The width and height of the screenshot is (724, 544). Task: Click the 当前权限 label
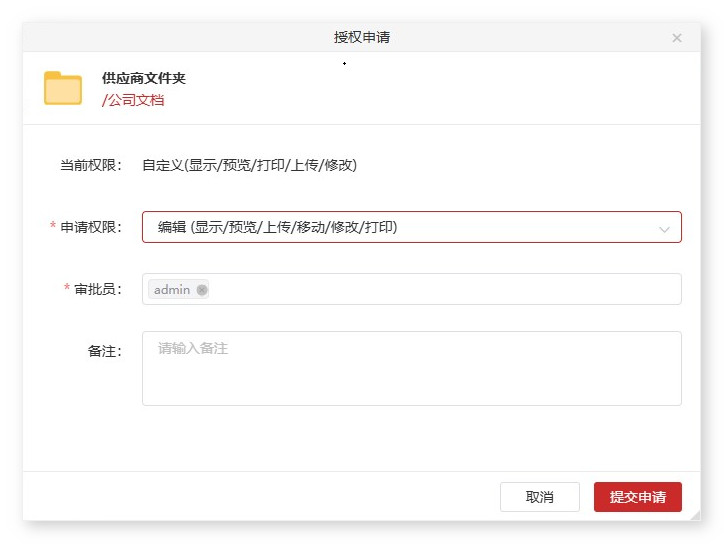coord(90,165)
